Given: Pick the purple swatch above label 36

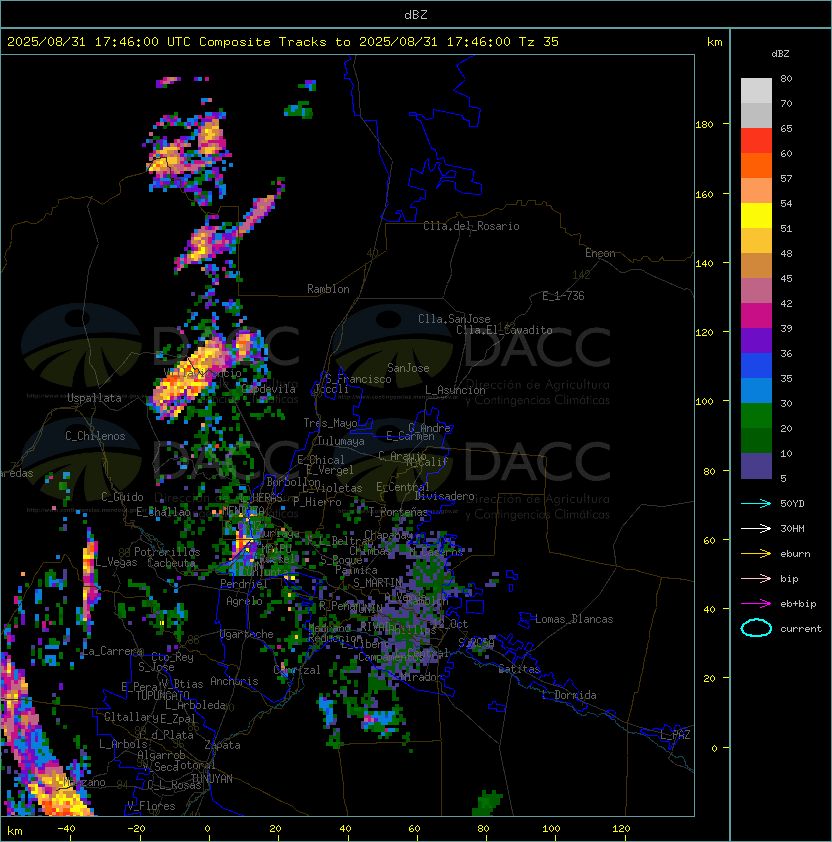Looking at the screenshot, I should (x=756, y=340).
